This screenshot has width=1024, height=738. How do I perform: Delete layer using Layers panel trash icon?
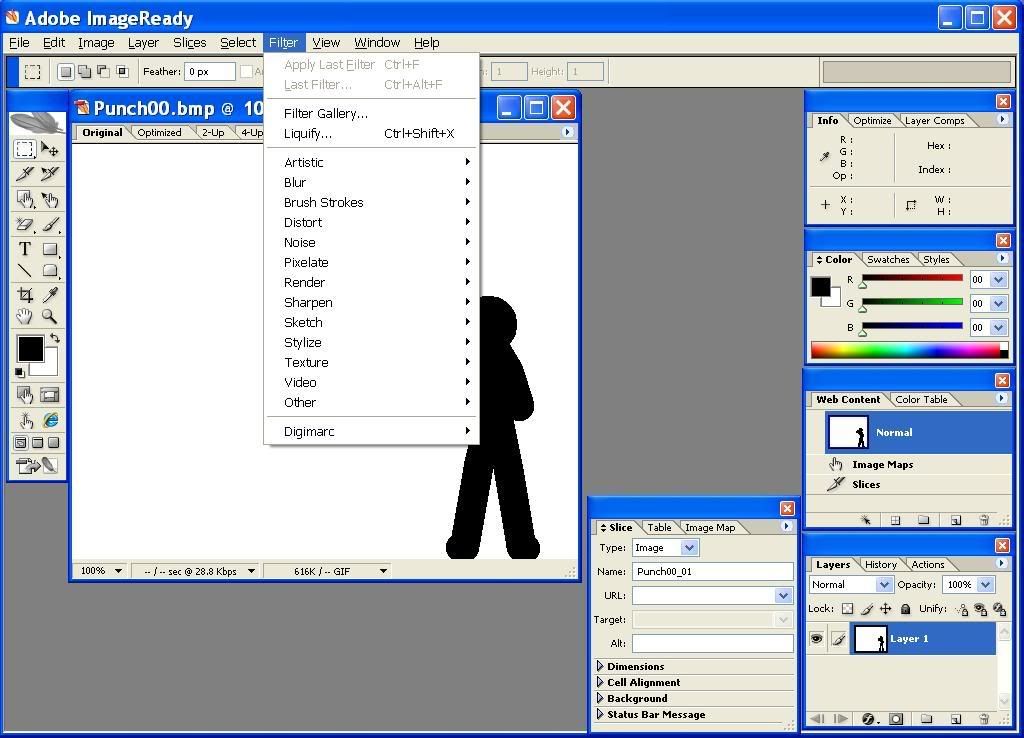click(983, 718)
